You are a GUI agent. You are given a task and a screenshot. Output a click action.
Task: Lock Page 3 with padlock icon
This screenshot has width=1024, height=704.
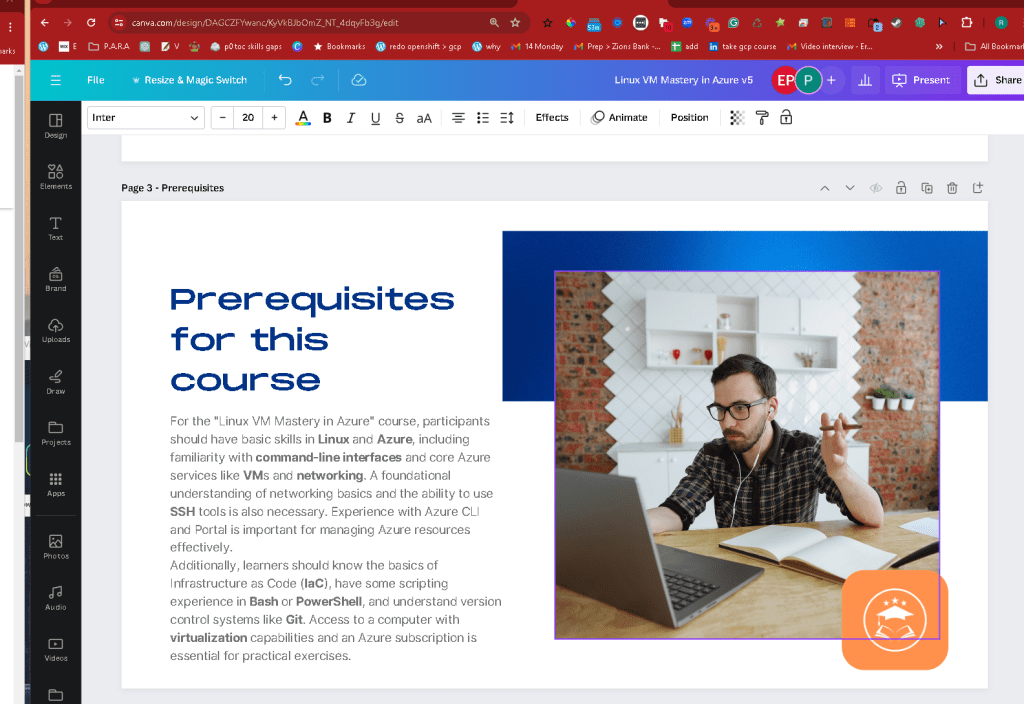click(x=901, y=188)
